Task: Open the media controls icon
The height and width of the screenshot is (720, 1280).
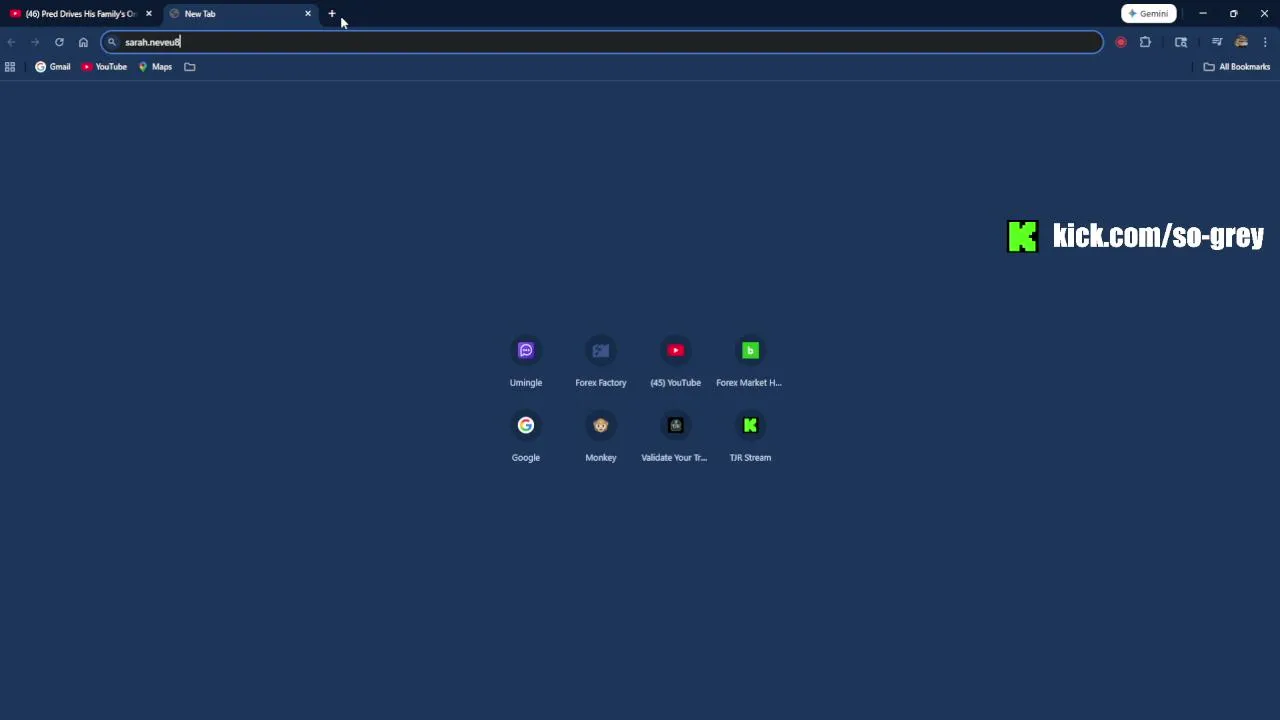Action: tap(1217, 42)
